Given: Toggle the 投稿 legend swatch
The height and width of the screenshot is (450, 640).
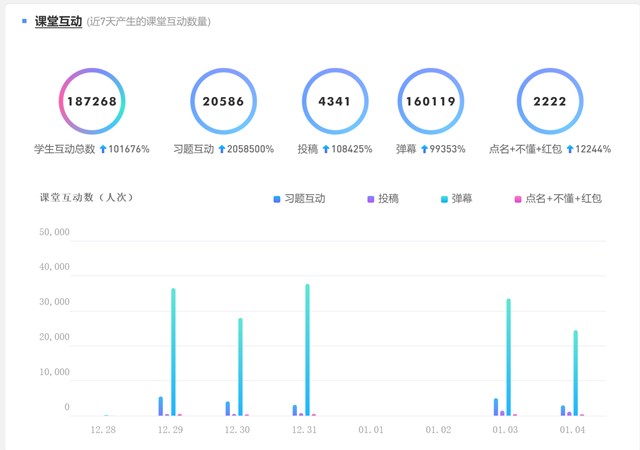Looking at the screenshot, I should 371,199.
